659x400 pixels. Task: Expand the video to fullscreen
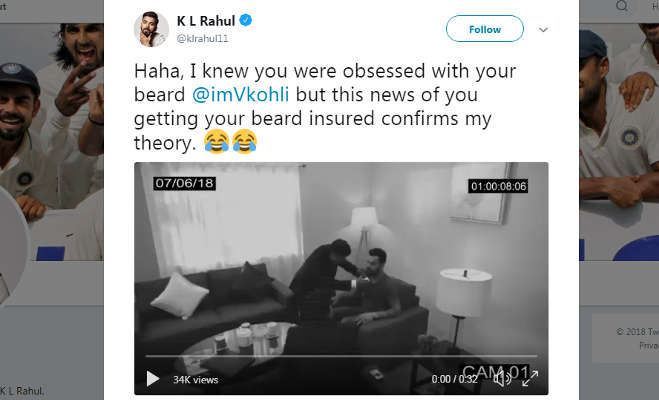530,379
